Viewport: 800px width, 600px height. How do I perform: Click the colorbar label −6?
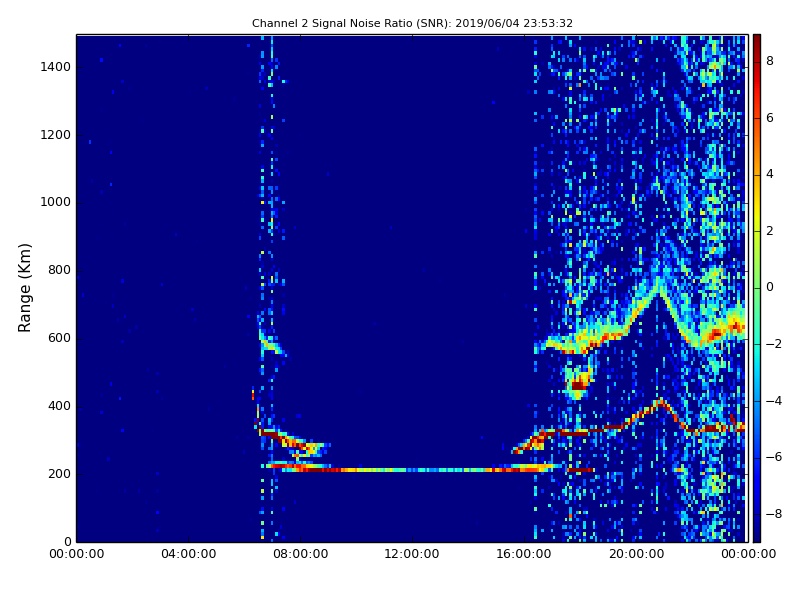click(773, 457)
